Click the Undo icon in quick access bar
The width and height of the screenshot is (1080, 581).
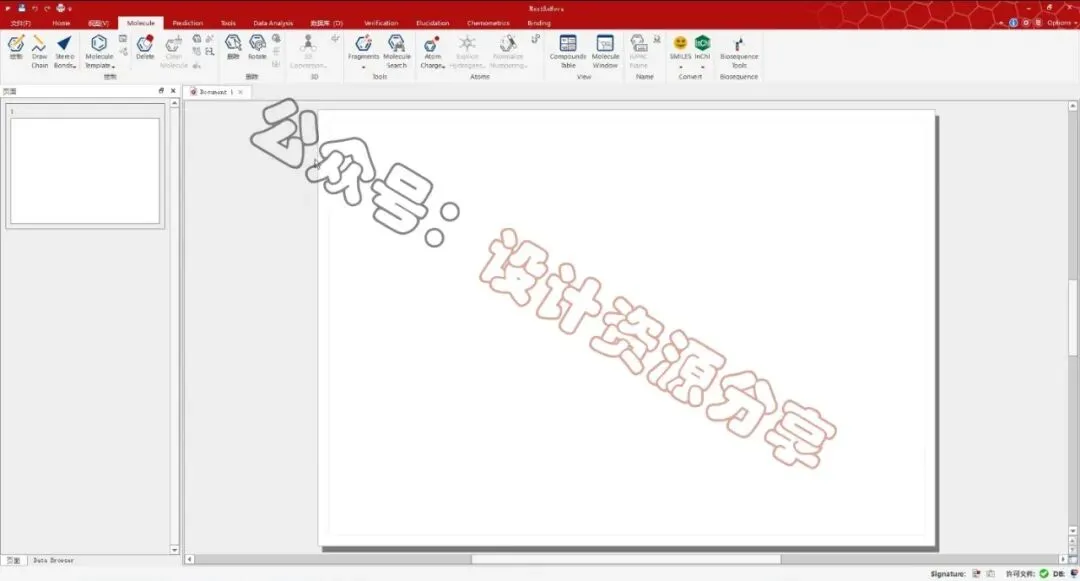[34, 8]
